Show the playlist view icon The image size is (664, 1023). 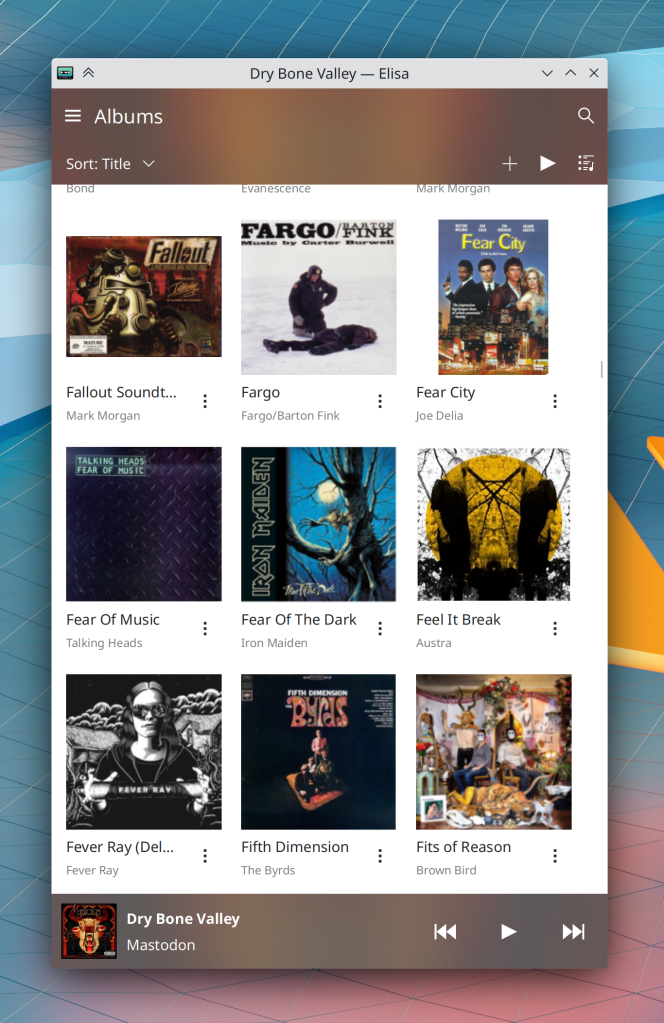586,163
